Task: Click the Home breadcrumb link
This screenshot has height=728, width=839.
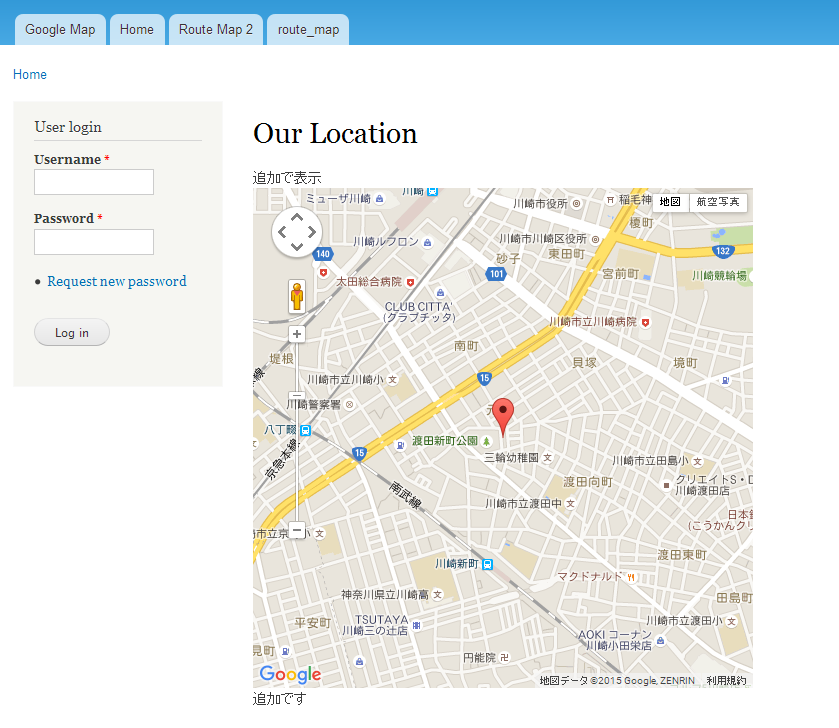Action: point(30,75)
